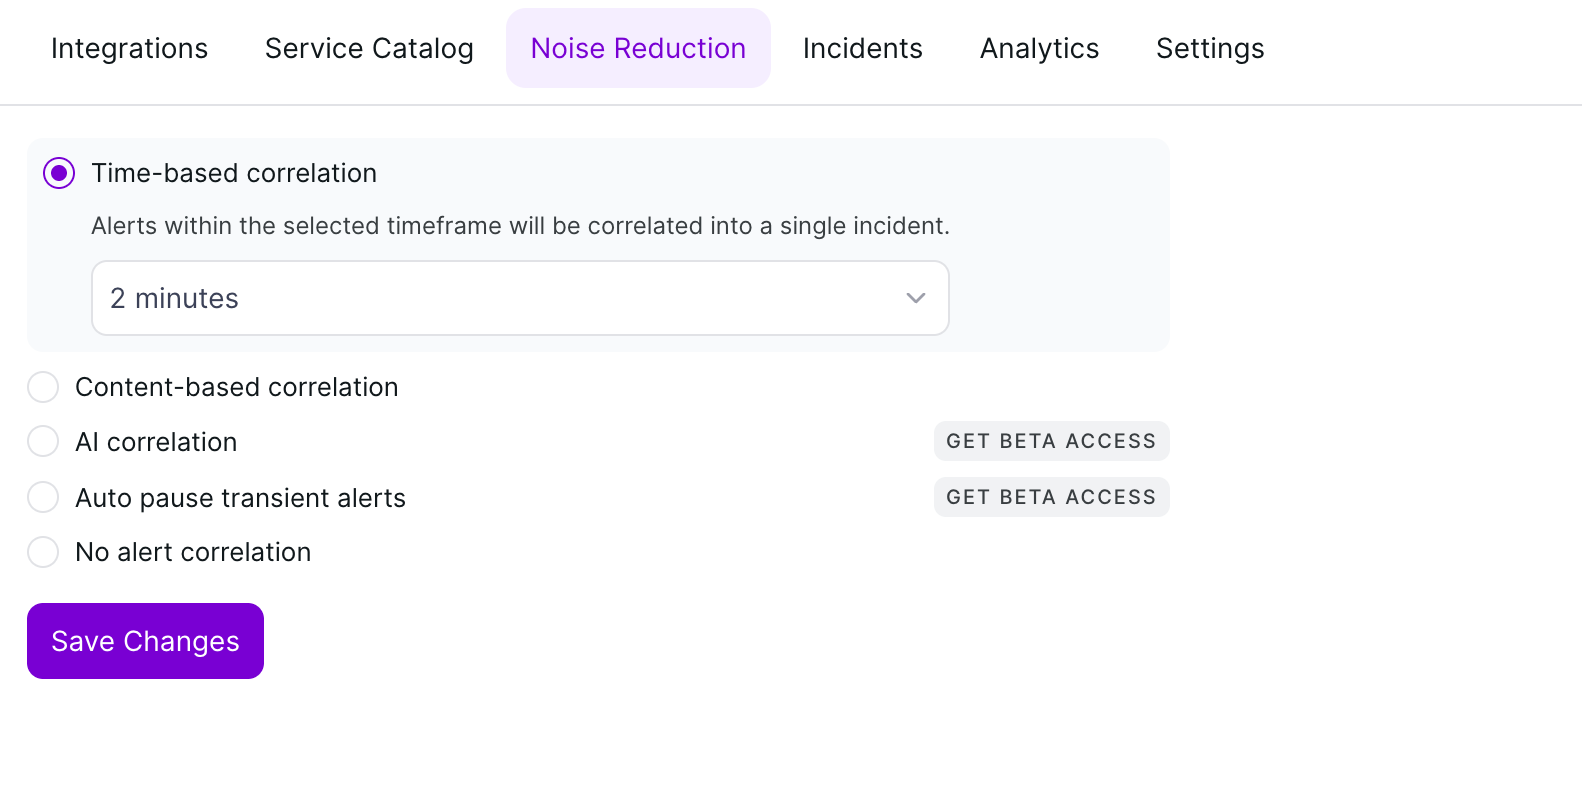Open the Analytics tab
The image size is (1582, 810).
(1039, 48)
